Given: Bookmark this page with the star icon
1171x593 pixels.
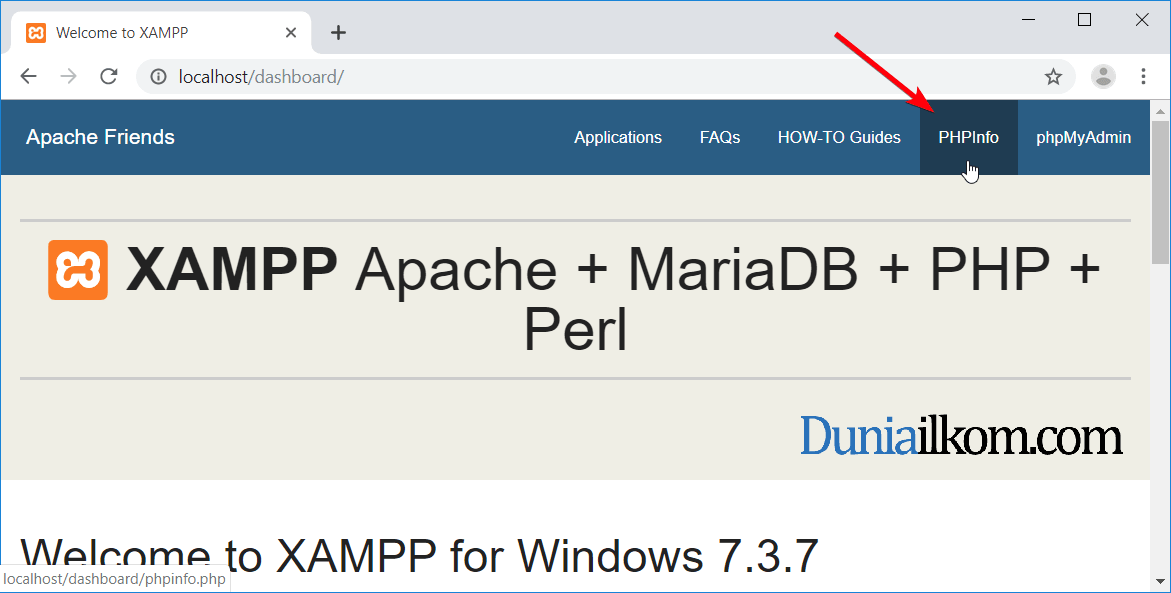Looking at the screenshot, I should pos(1053,76).
